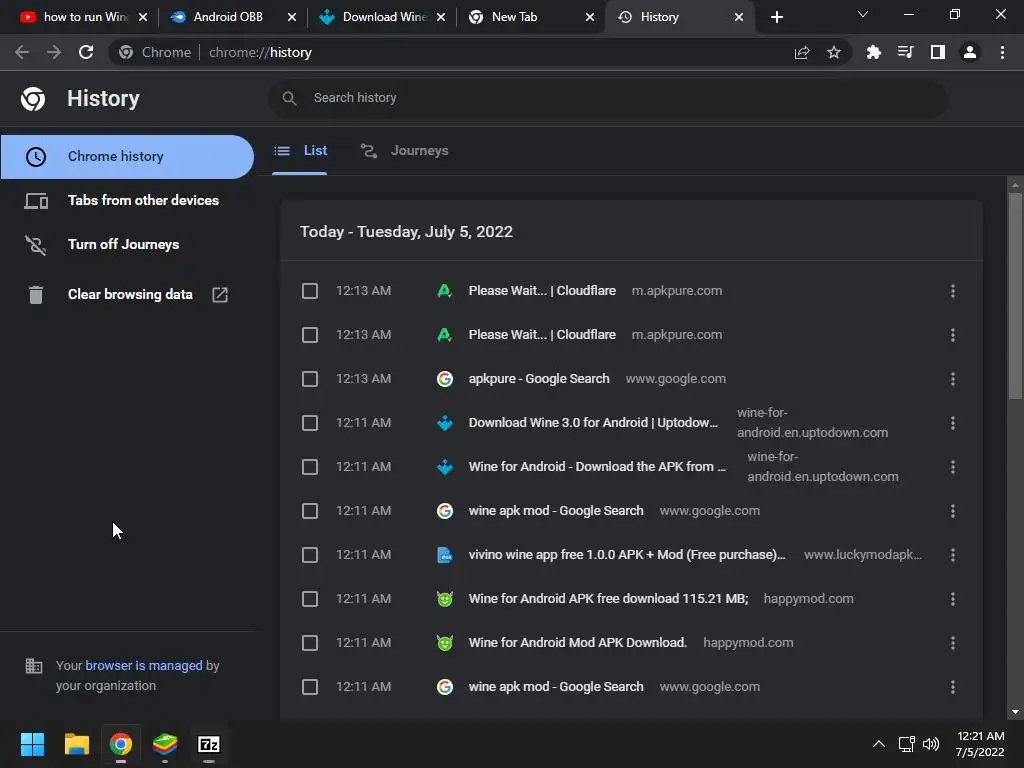Open more actions for Wine for Android Download the APK
Screen dimensions: 1024x768
pyautogui.click(x=953, y=467)
